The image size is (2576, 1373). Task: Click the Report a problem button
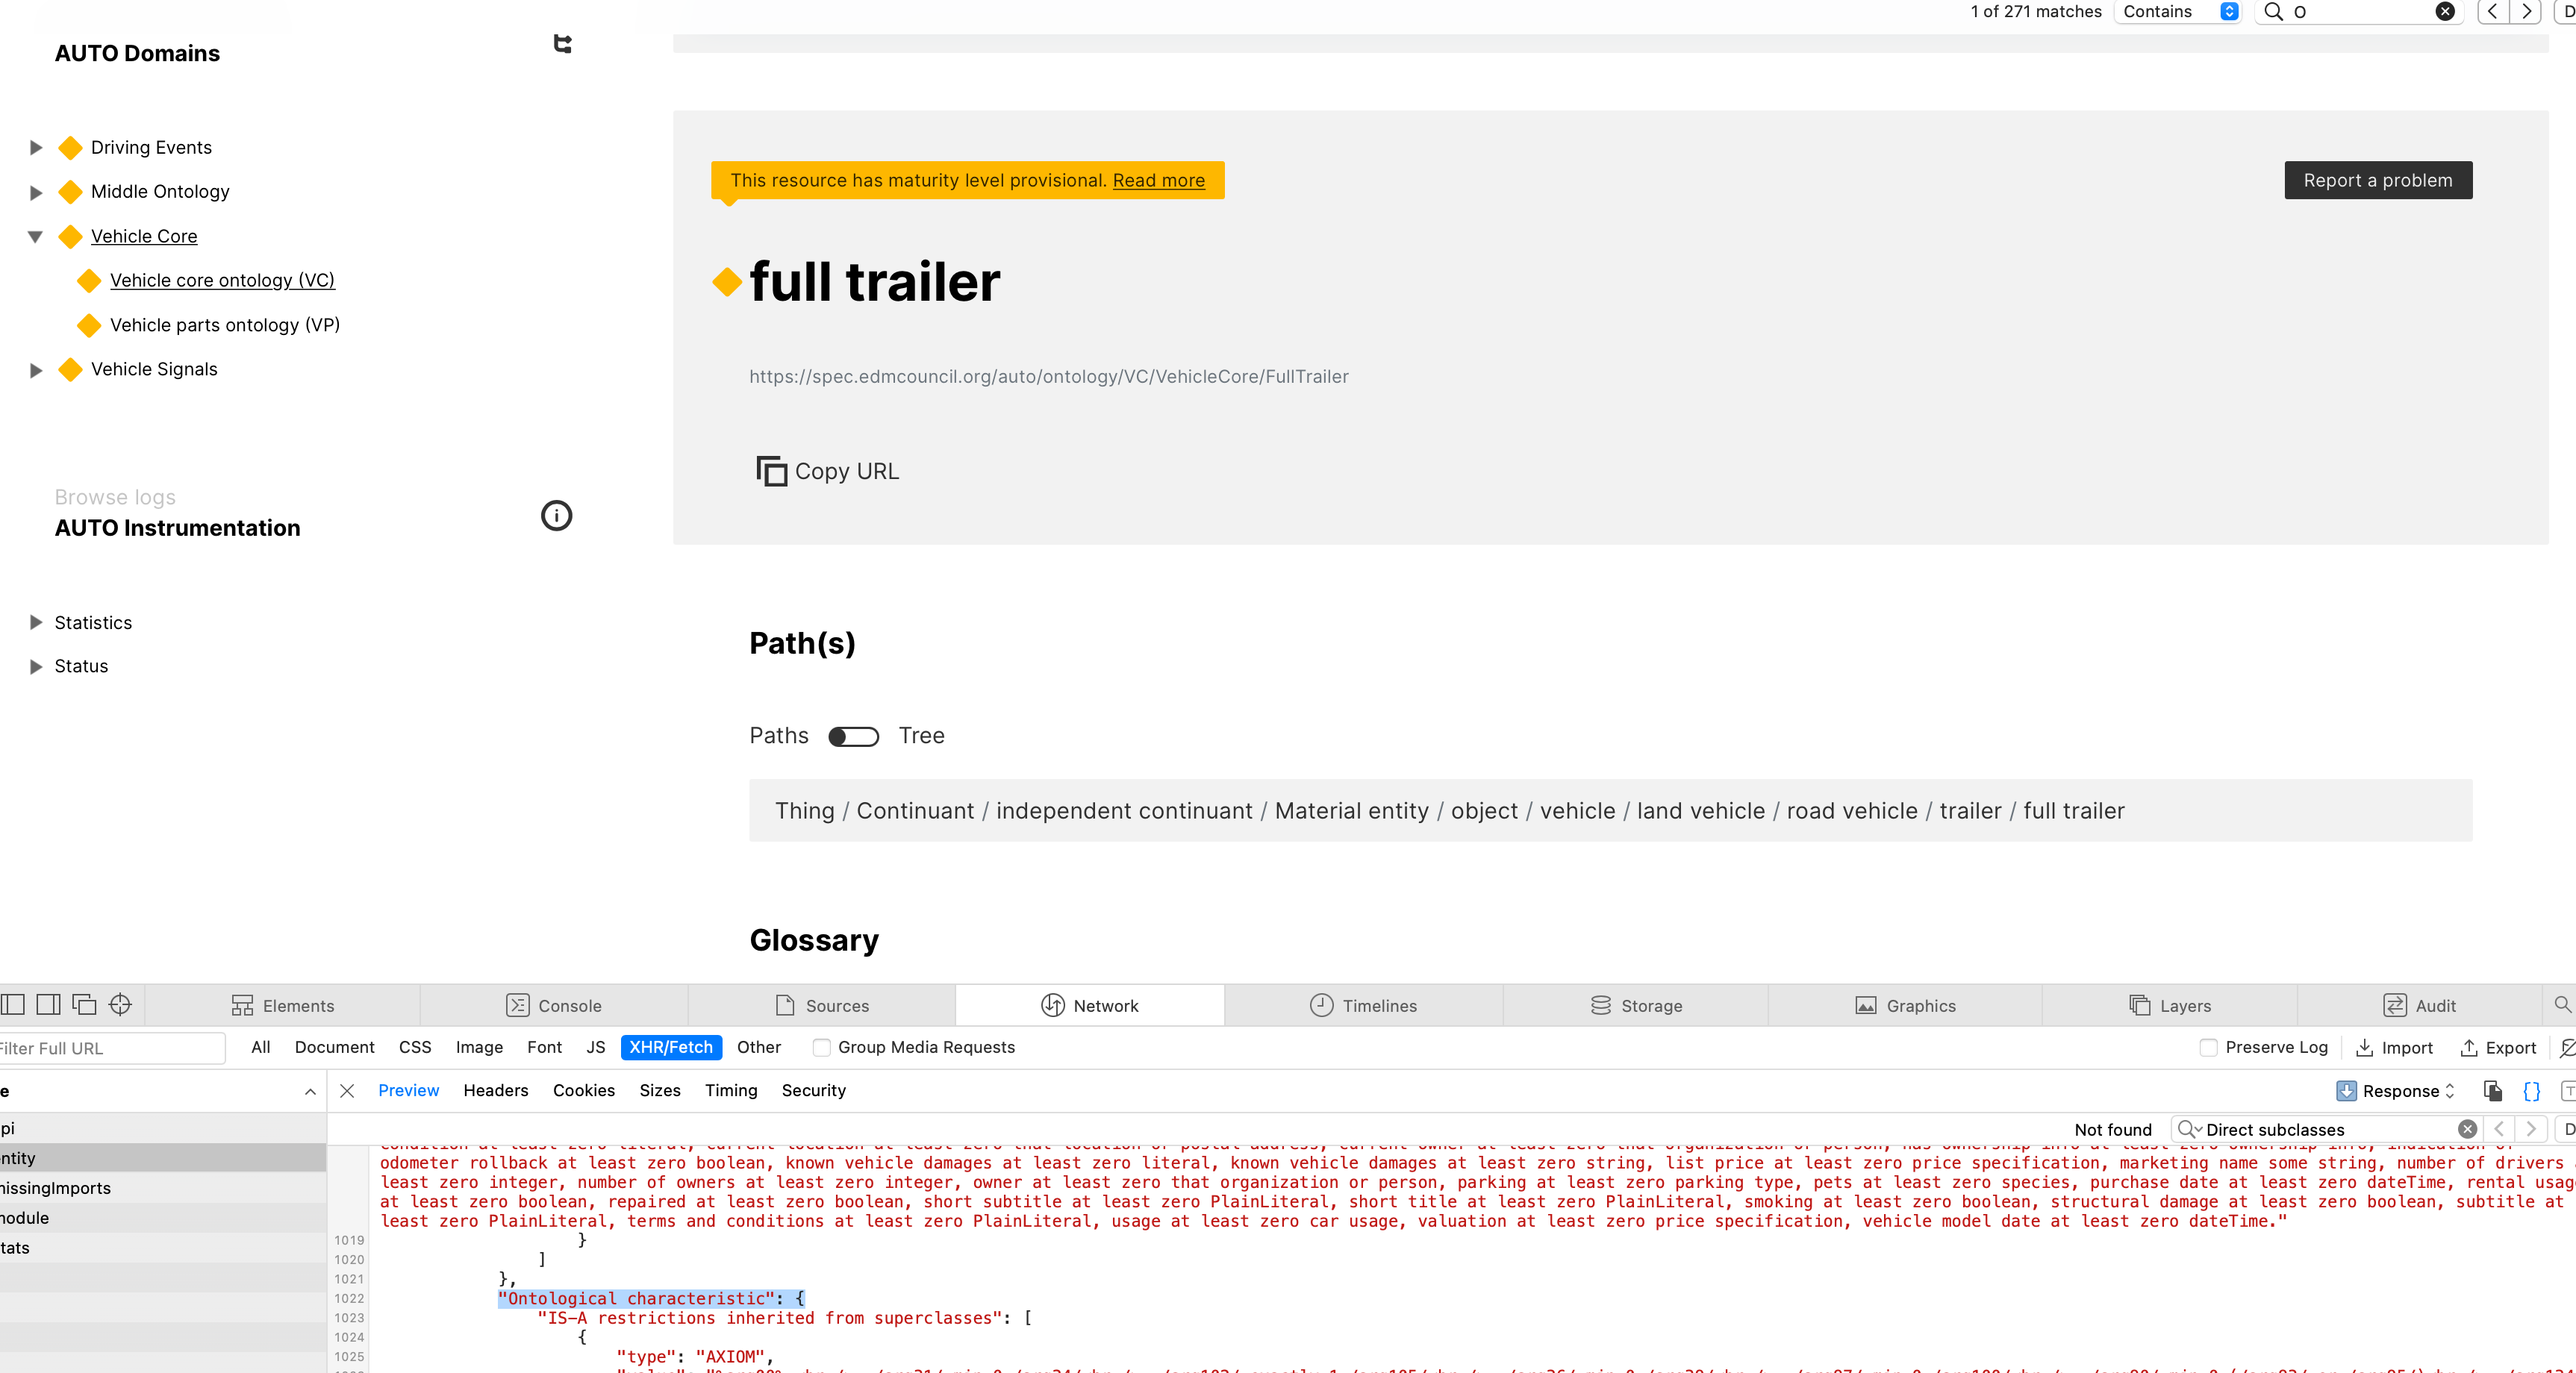click(2378, 180)
